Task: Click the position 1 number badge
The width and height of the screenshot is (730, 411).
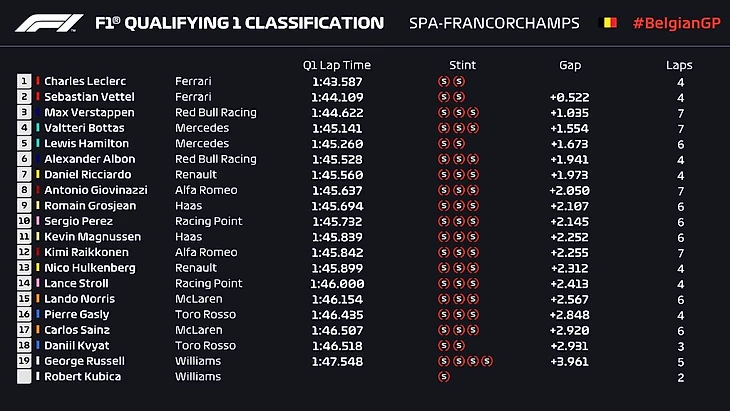Action: point(24,81)
